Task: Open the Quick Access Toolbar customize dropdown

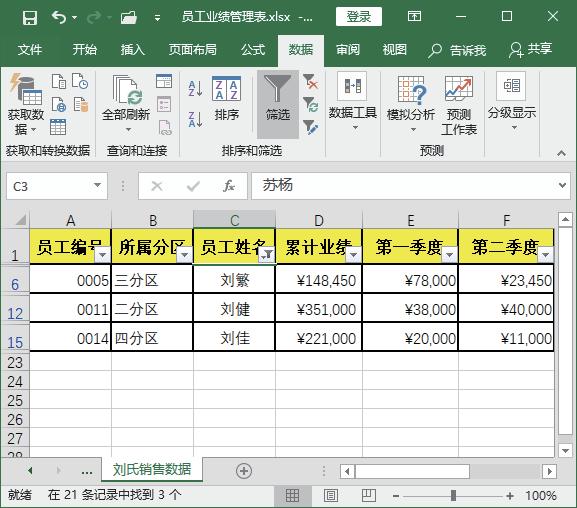Action: coord(157,18)
